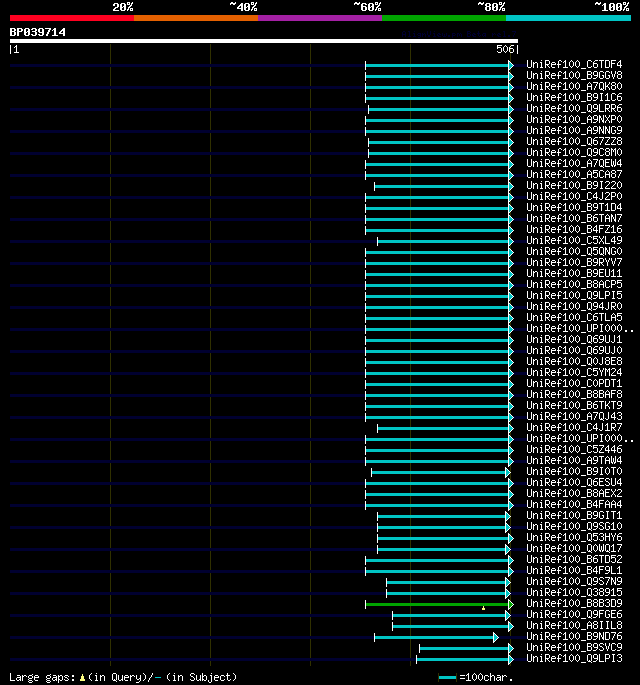640x685 pixels.
Task: Pick the UniRef100_B8BAF8 hit name
Action: coord(574,394)
